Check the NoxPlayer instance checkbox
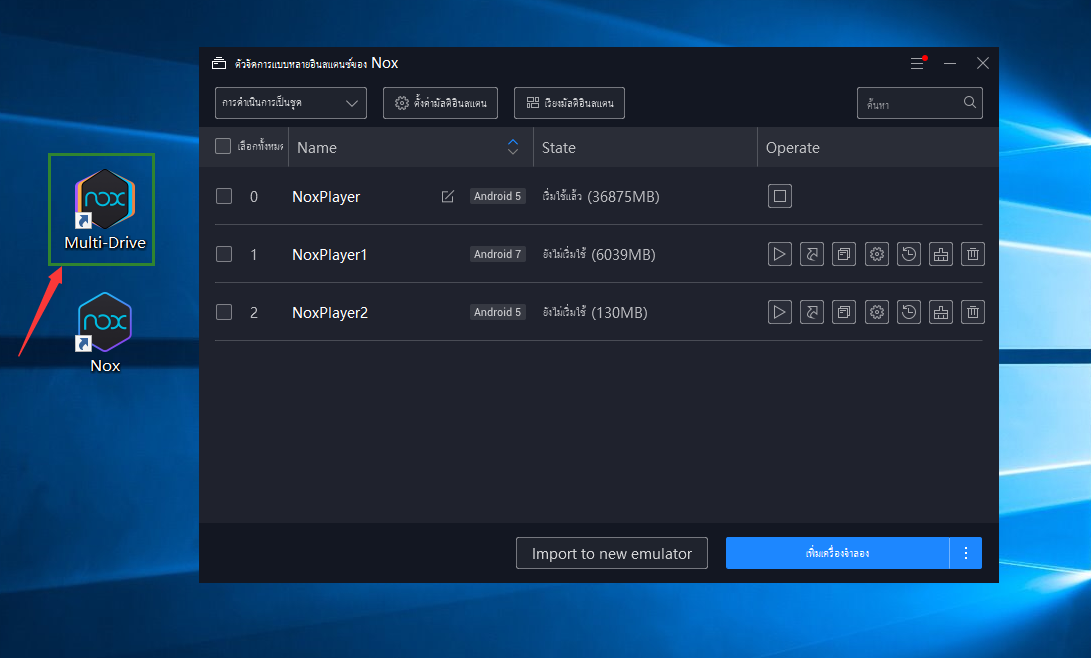This screenshot has height=658, width=1091. (x=224, y=196)
